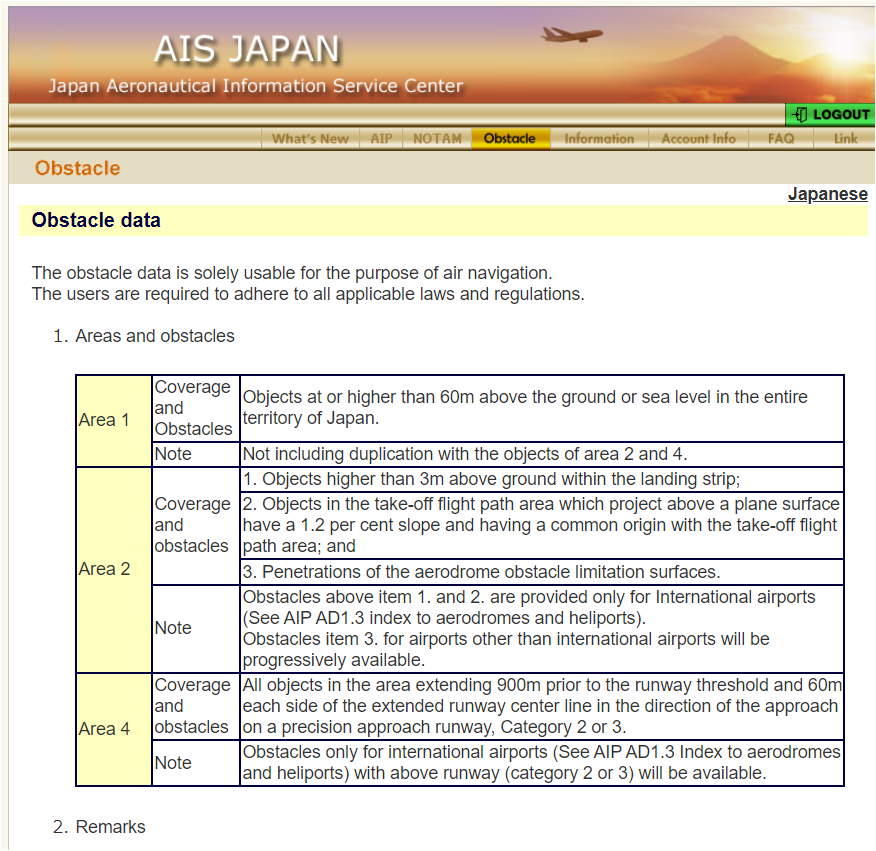
Task: Click the Area 1 Note label cell
Action: [x=196, y=454]
